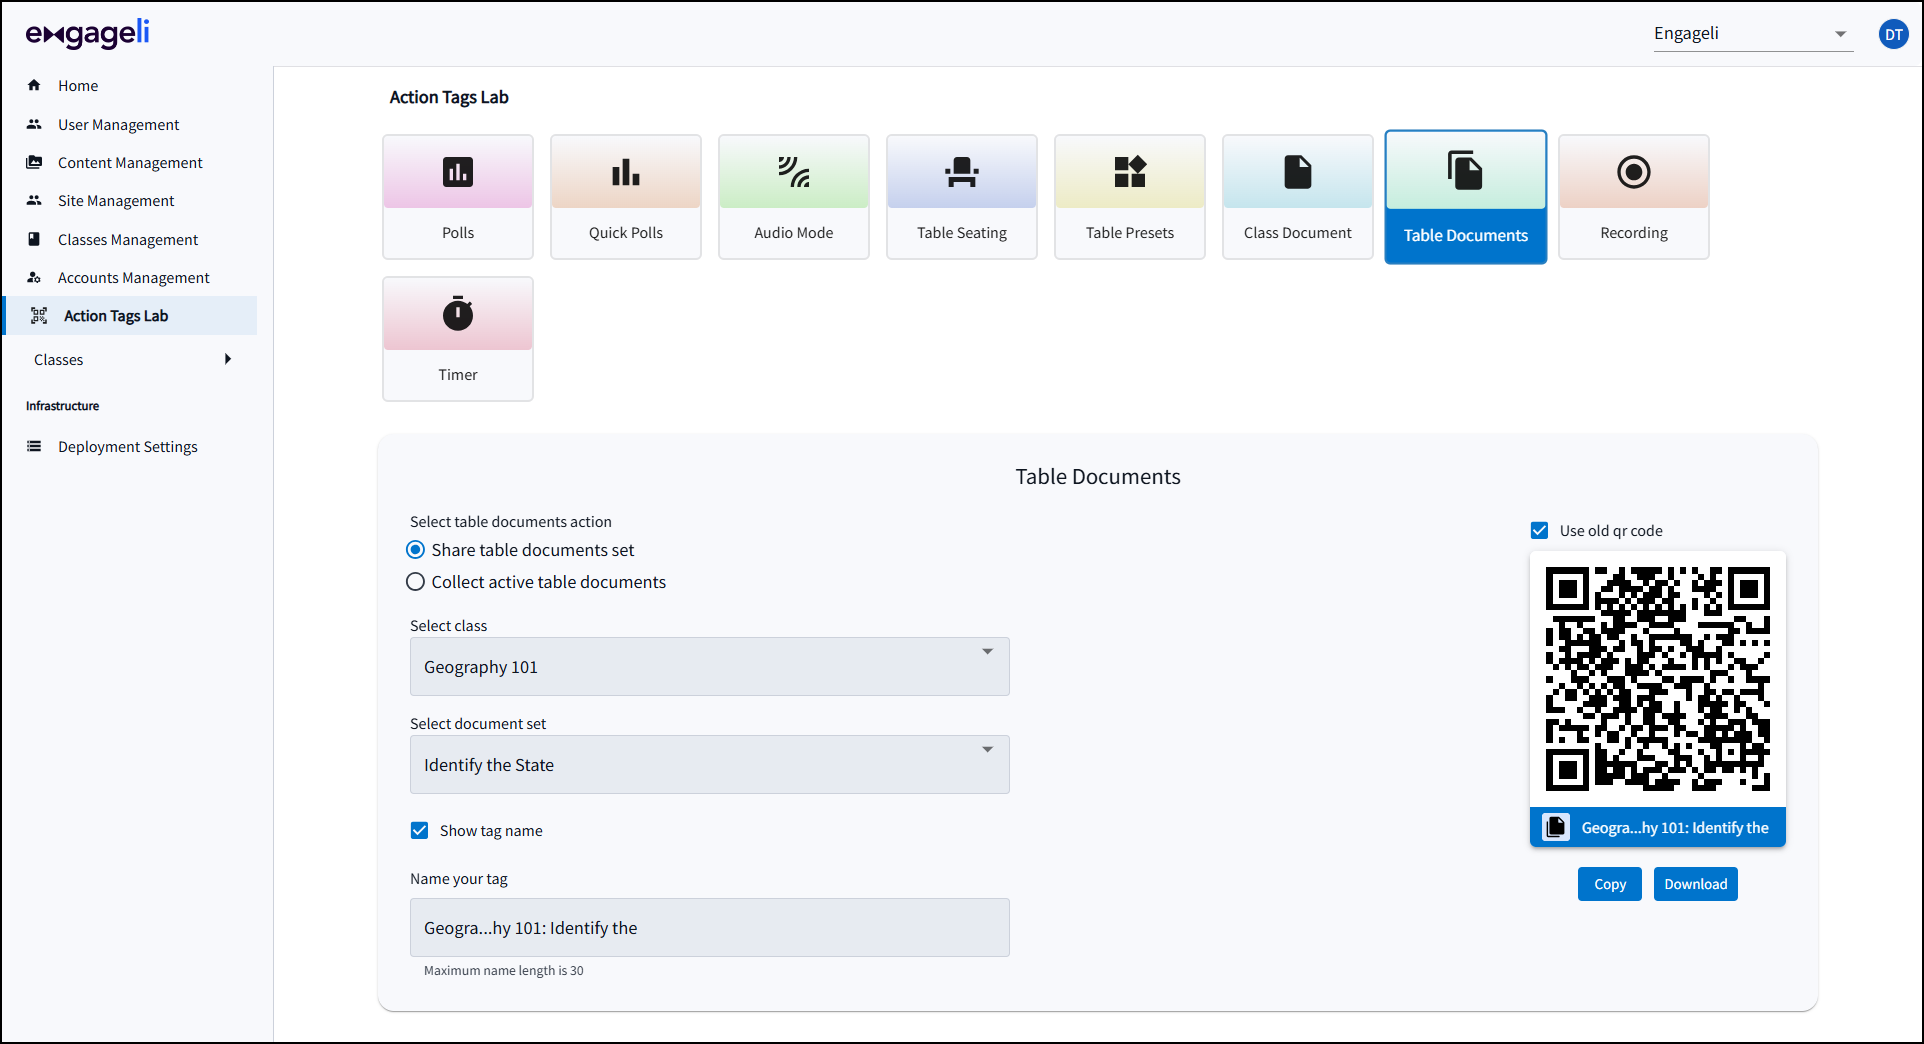Open Deployment Settings page
1924x1044 pixels.
click(x=130, y=446)
